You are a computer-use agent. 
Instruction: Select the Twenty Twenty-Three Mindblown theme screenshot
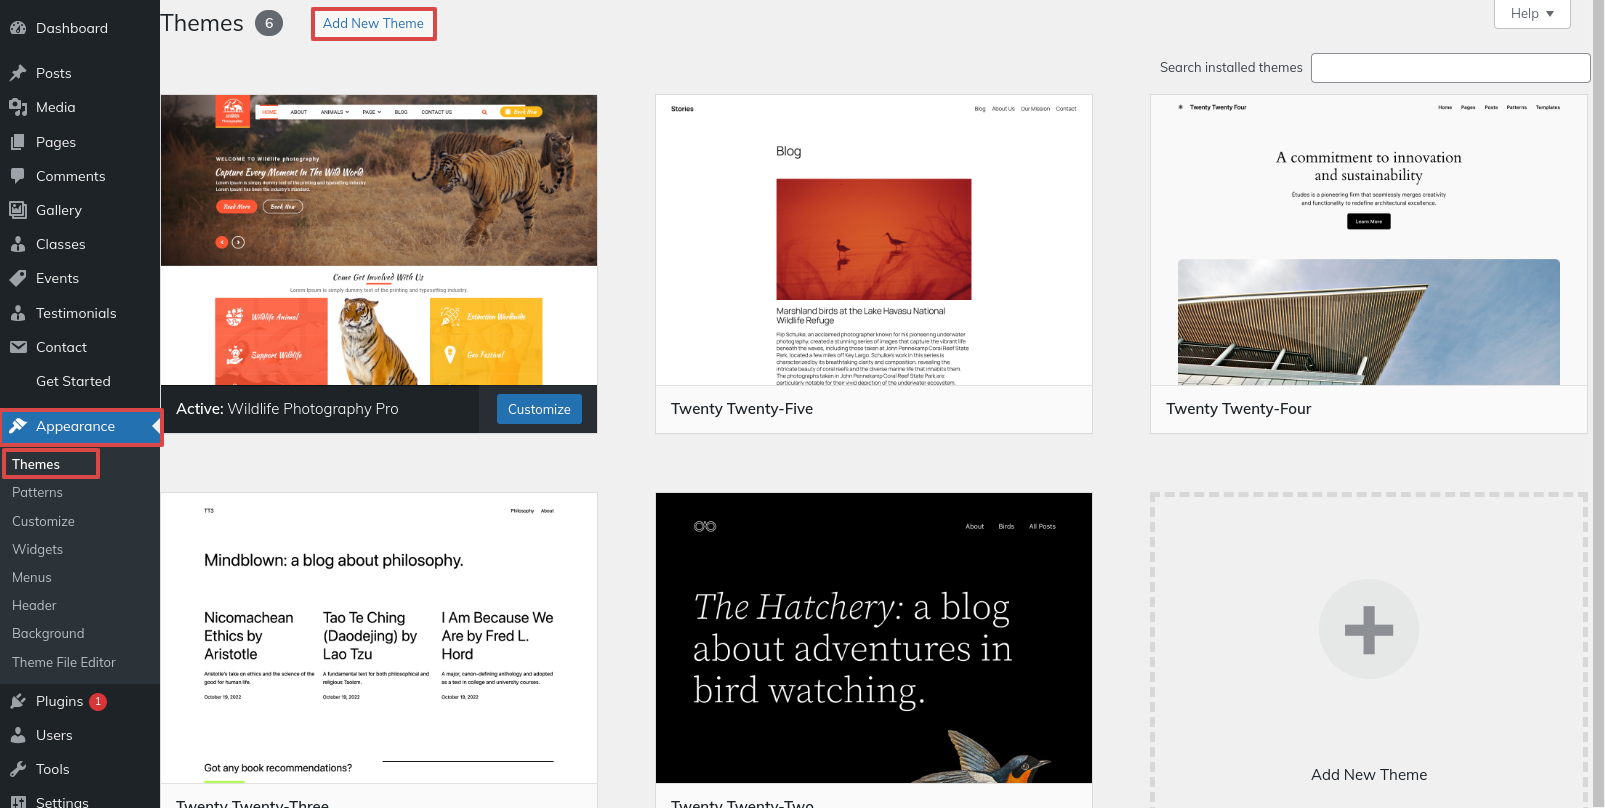point(379,638)
